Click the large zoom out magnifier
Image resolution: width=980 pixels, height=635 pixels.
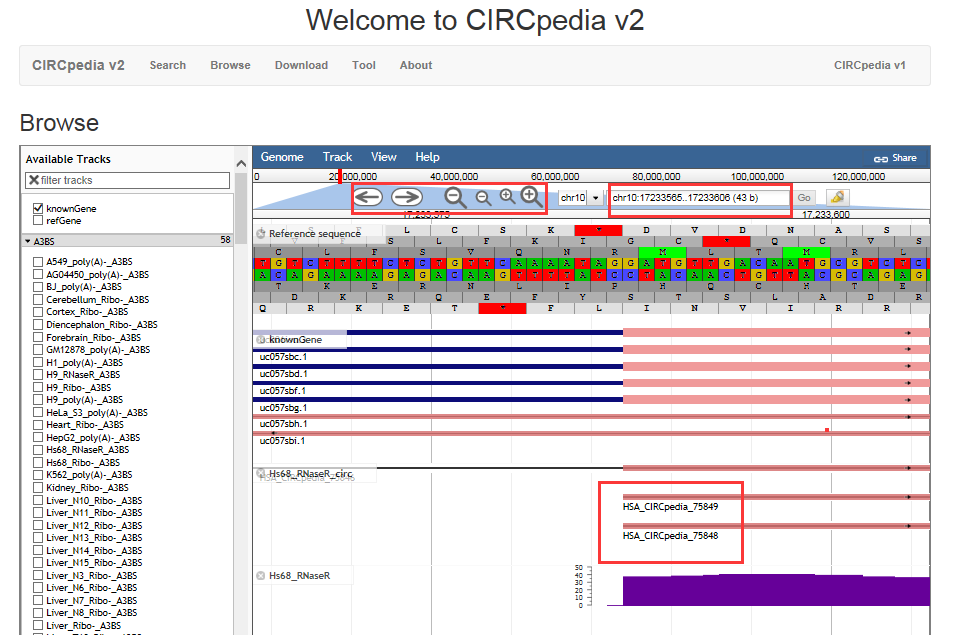click(455, 197)
